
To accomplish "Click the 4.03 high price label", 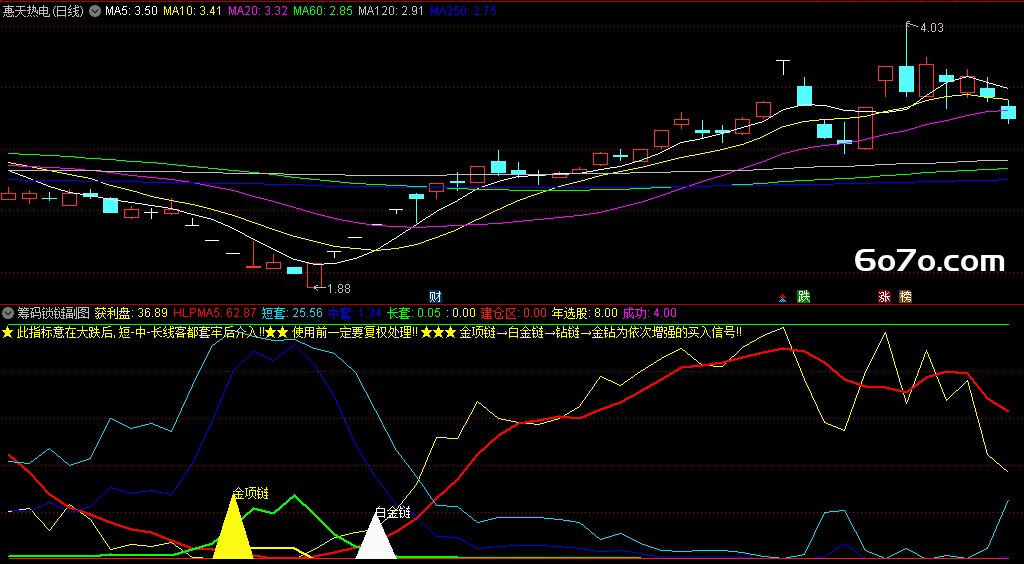I will click(x=932, y=27).
